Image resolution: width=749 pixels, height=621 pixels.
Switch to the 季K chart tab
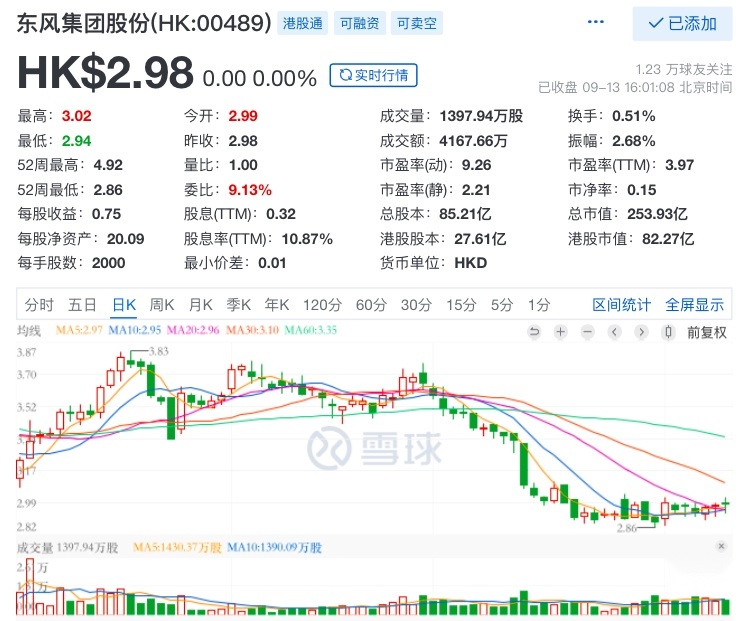(238, 304)
